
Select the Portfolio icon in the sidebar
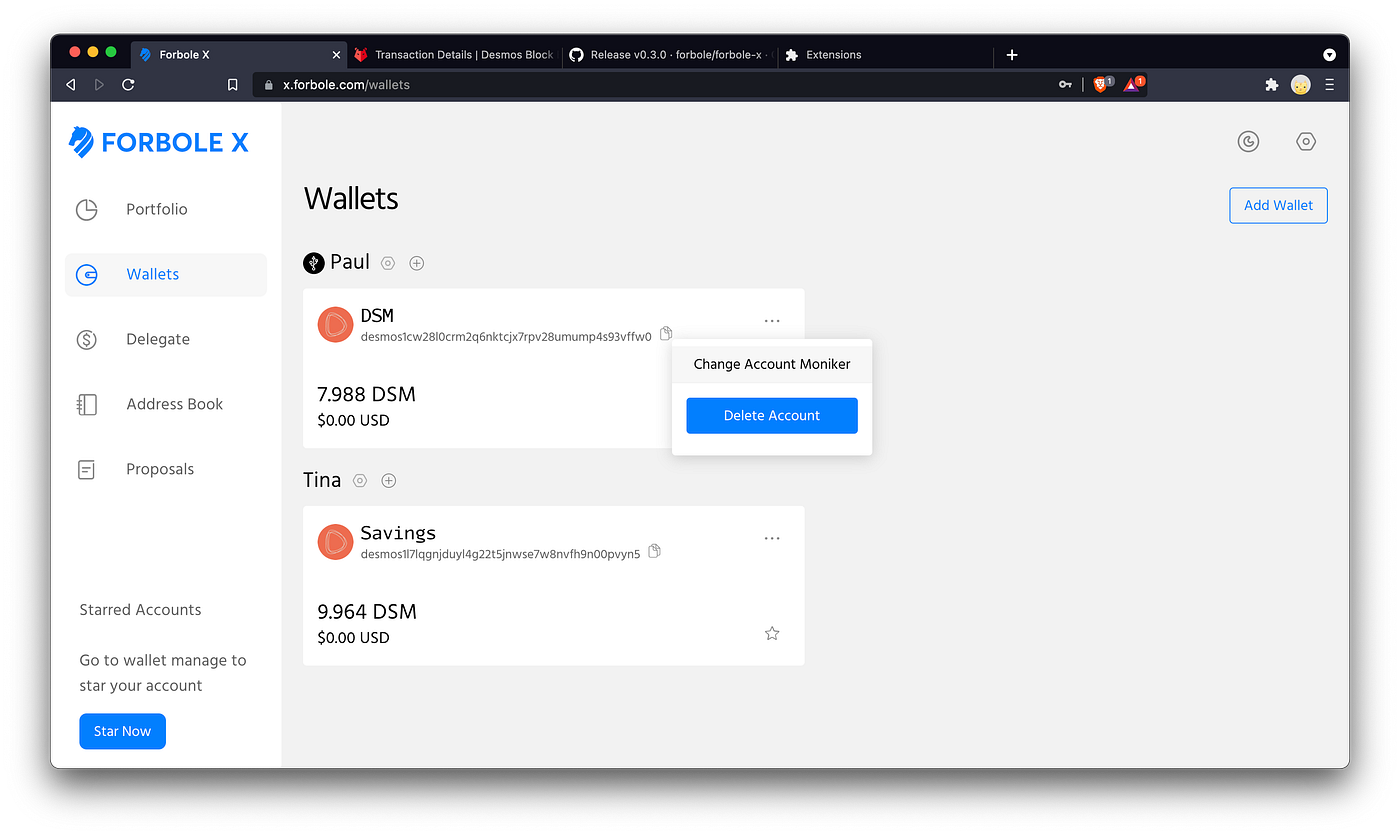point(86,209)
